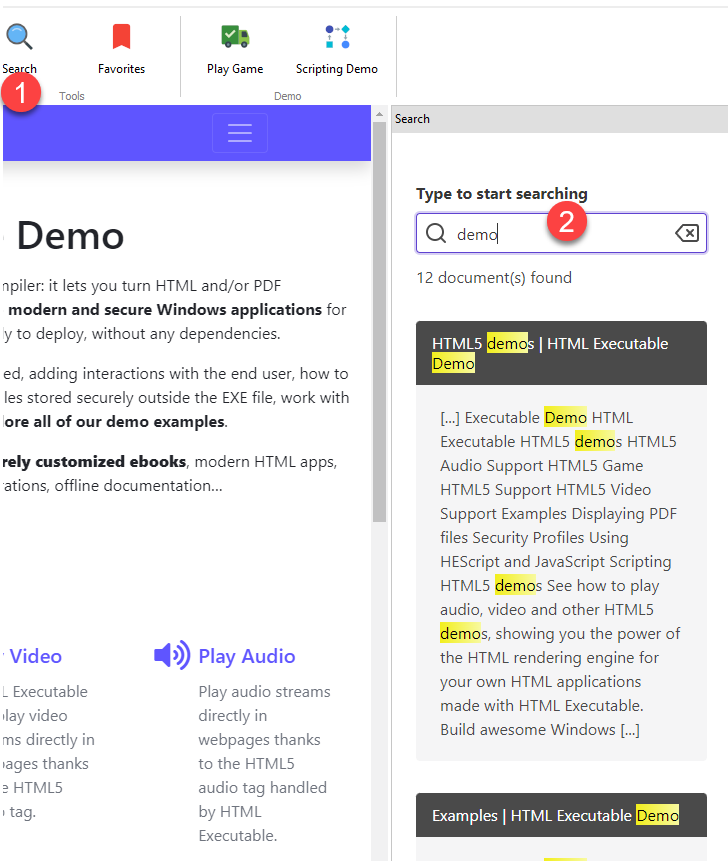Open Favorites via the red bookmark icon
728x861 pixels.
(121, 38)
